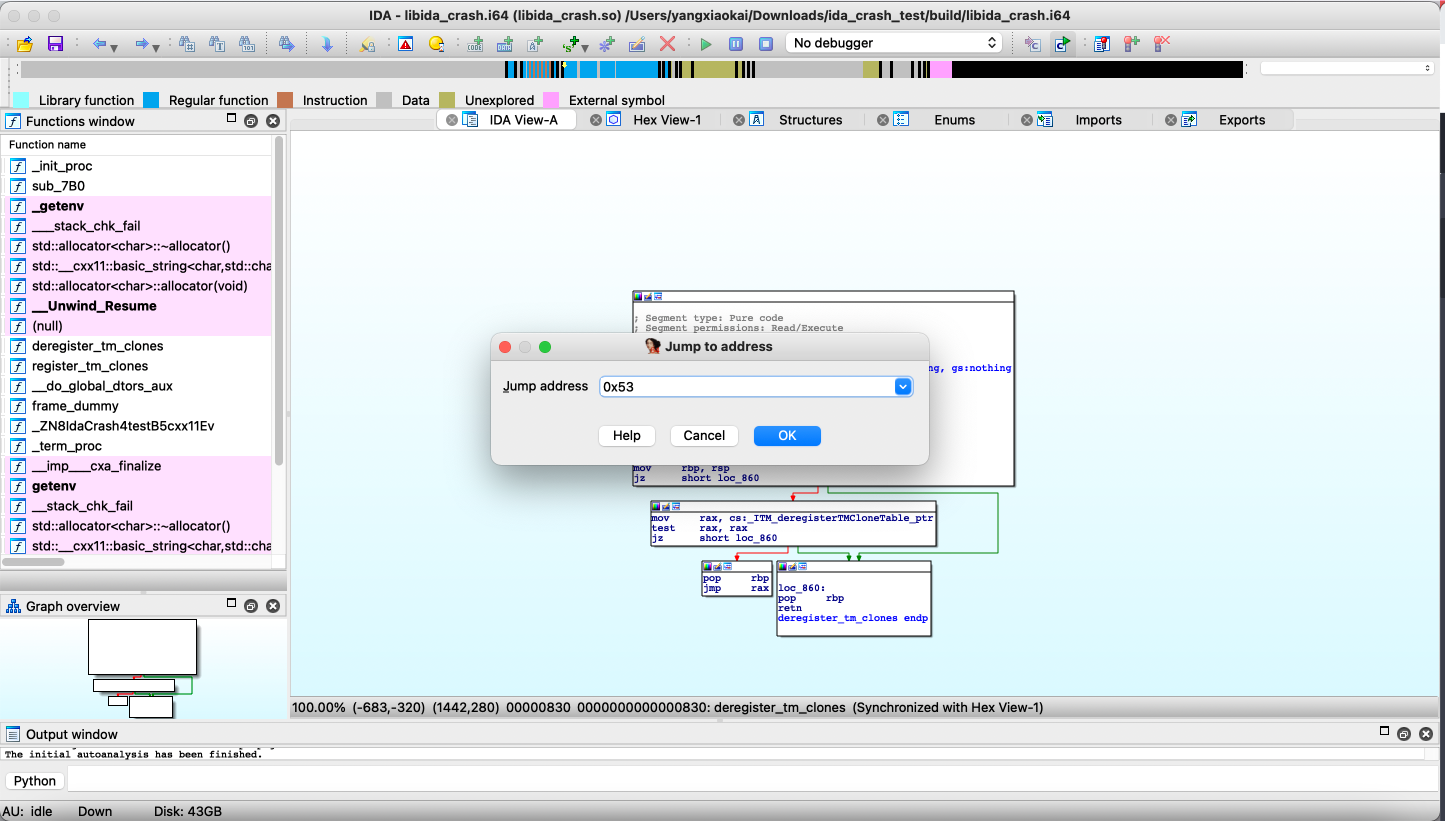Viewport: 1445px width, 821px height.
Task: Click the add breakpoint icon
Action: tap(1131, 44)
